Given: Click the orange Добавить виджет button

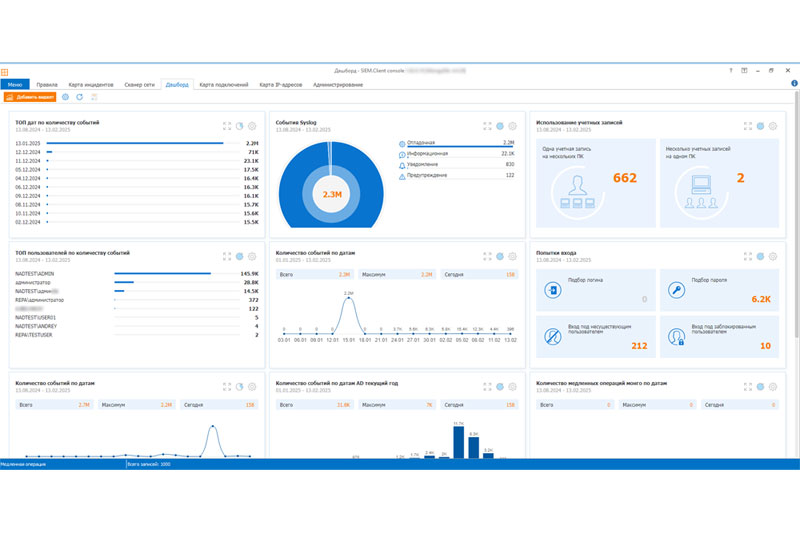Looking at the screenshot, I should tap(30, 97).
